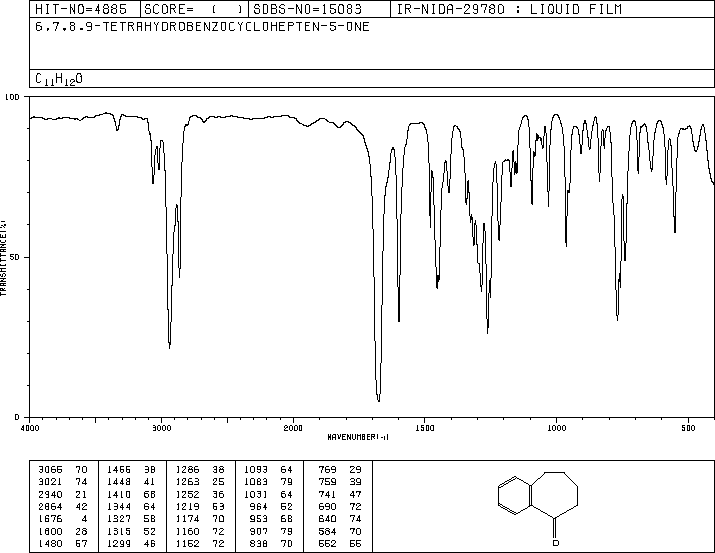Click the SDBS-NO=15083 header cell

click(x=319, y=9)
